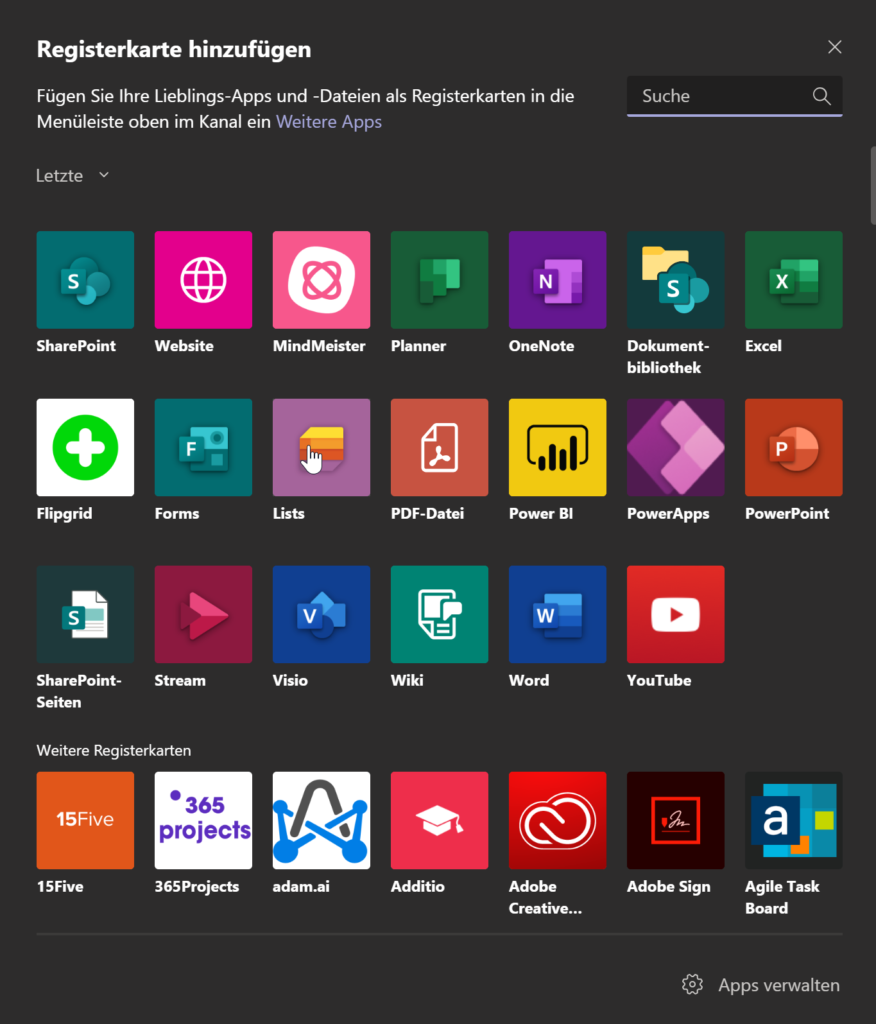Select the Word app icon
This screenshot has width=876, height=1024.
pyautogui.click(x=557, y=615)
